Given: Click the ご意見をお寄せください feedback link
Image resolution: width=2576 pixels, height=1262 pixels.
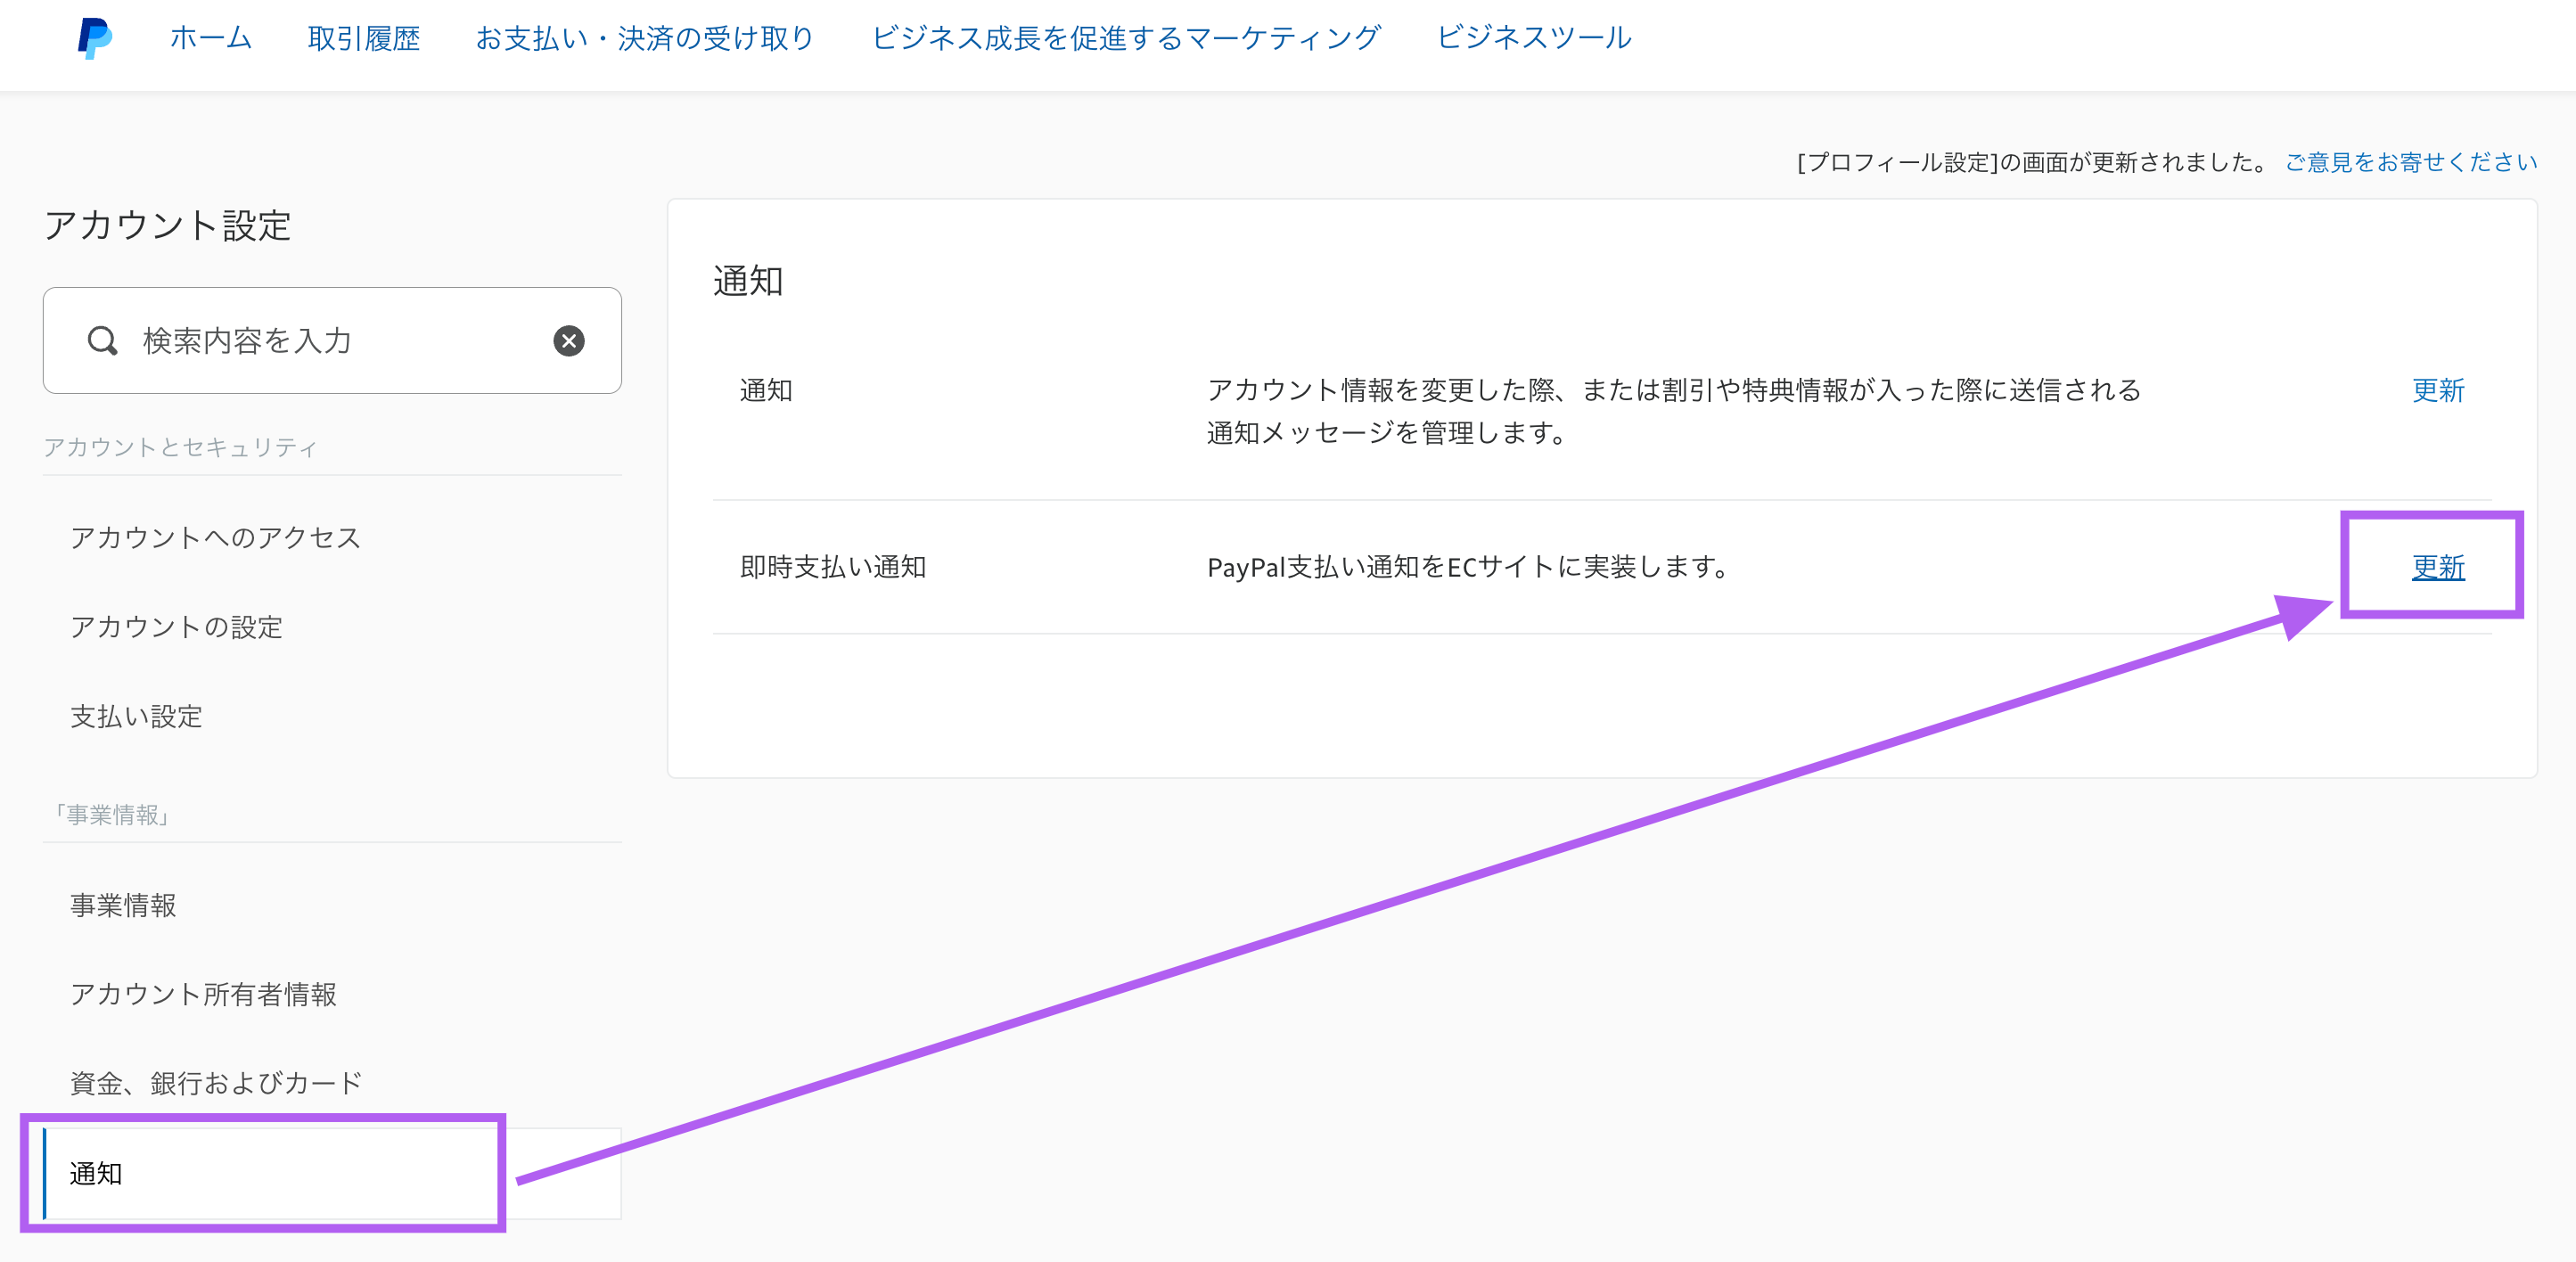Looking at the screenshot, I should click(2411, 162).
